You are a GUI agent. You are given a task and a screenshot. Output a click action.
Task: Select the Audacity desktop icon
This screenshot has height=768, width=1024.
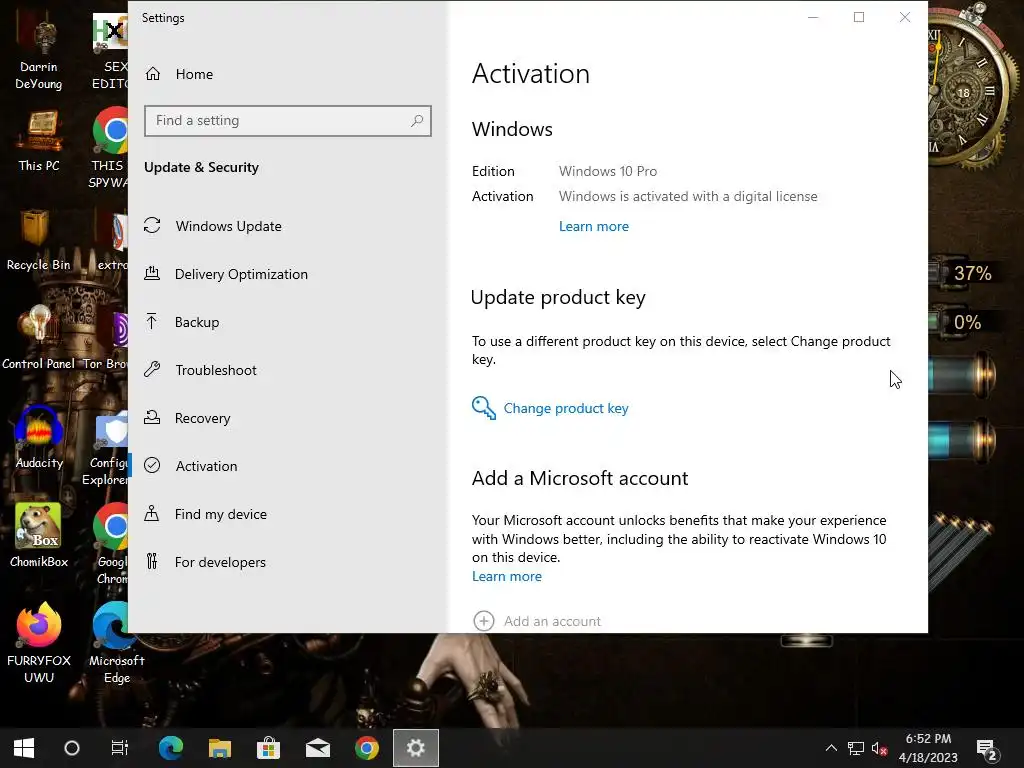[39, 438]
